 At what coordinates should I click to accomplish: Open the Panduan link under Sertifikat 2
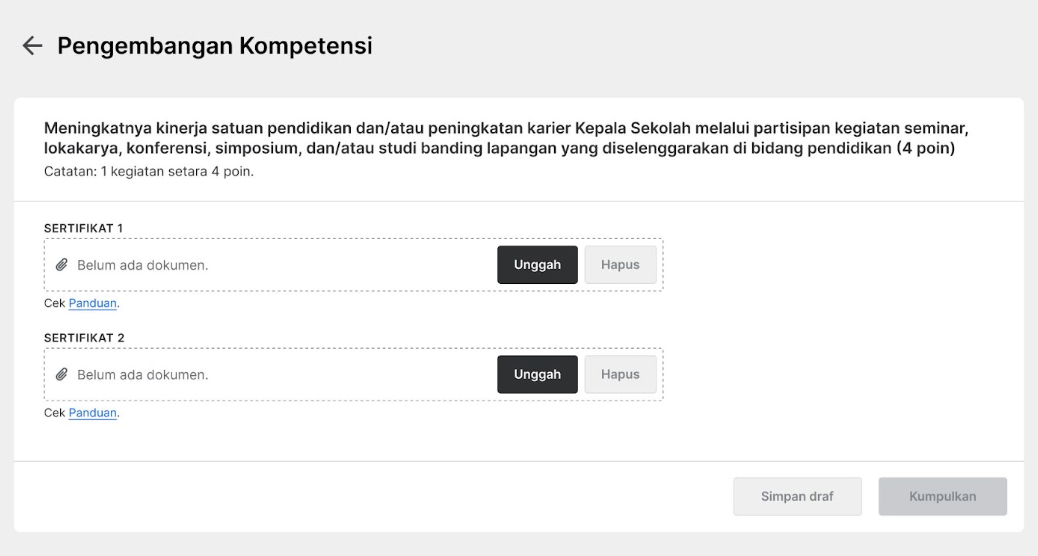(x=93, y=413)
